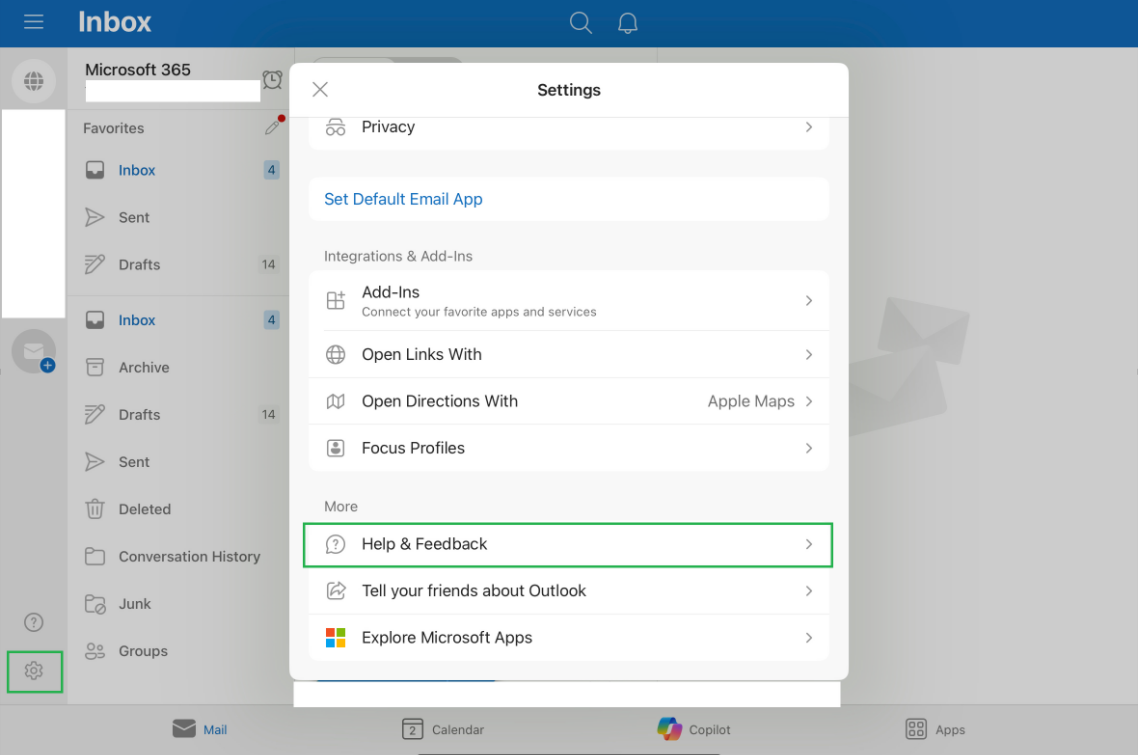Open the Focus Profiles settings
The width and height of the screenshot is (1138, 755).
[568, 448]
